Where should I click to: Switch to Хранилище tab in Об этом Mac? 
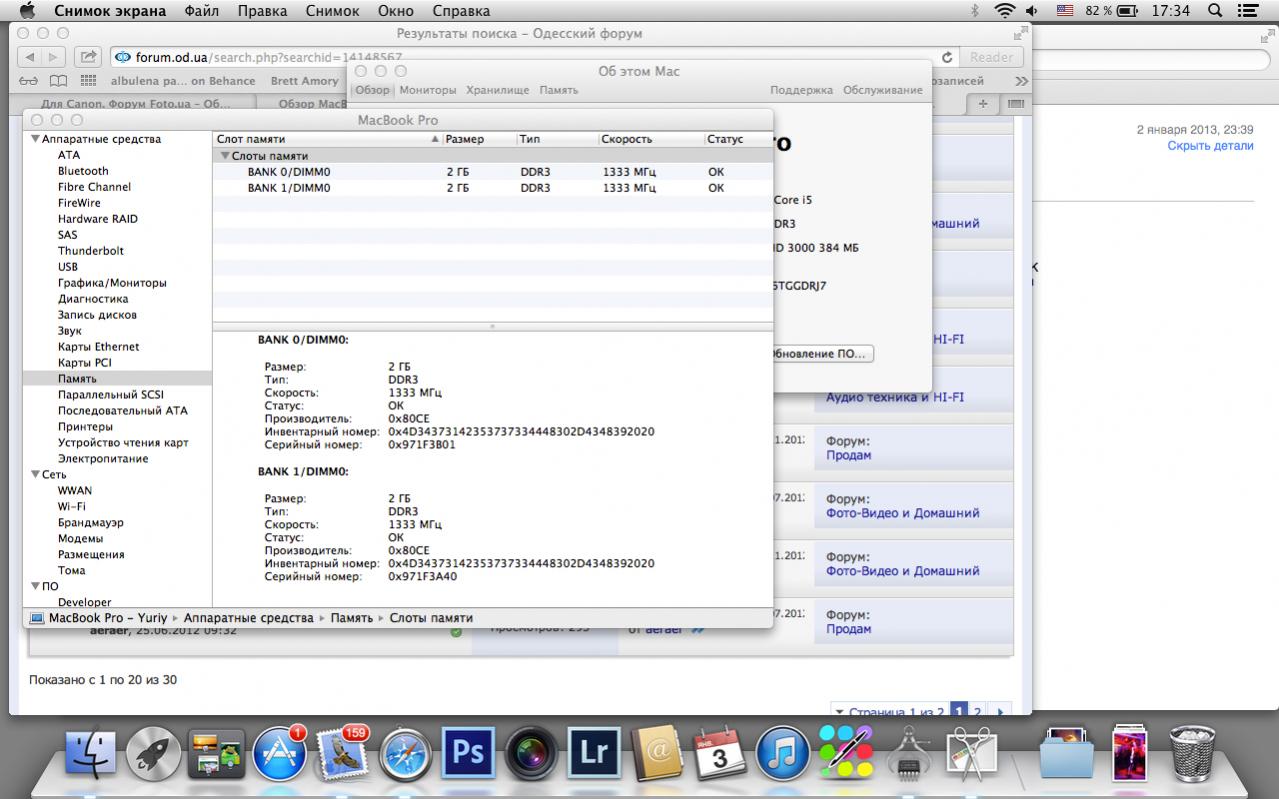point(498,90)
